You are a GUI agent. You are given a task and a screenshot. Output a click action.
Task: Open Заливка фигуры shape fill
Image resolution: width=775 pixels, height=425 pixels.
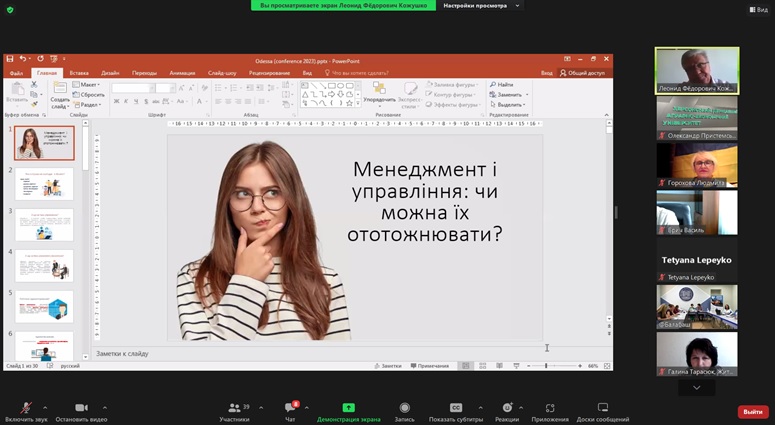point(451,85)
